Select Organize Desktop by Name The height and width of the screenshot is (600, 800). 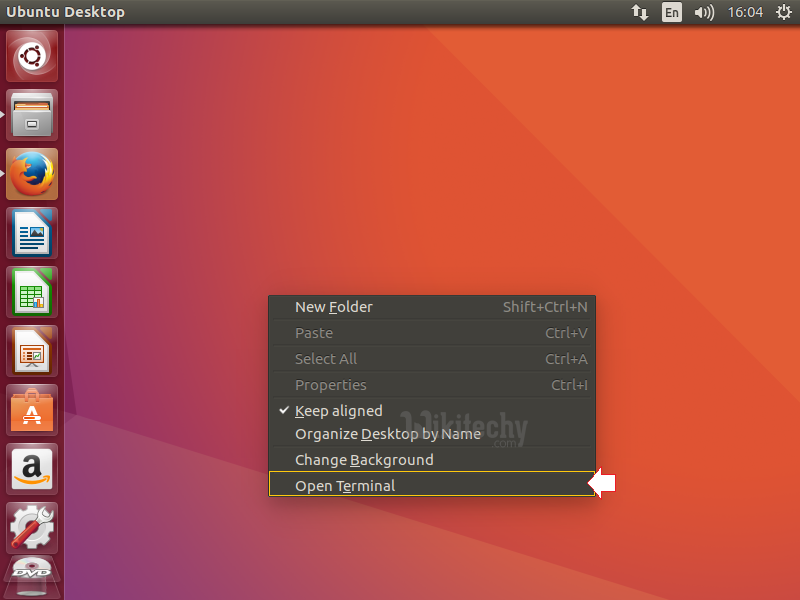pyautogui.click(x=388, y=434)
